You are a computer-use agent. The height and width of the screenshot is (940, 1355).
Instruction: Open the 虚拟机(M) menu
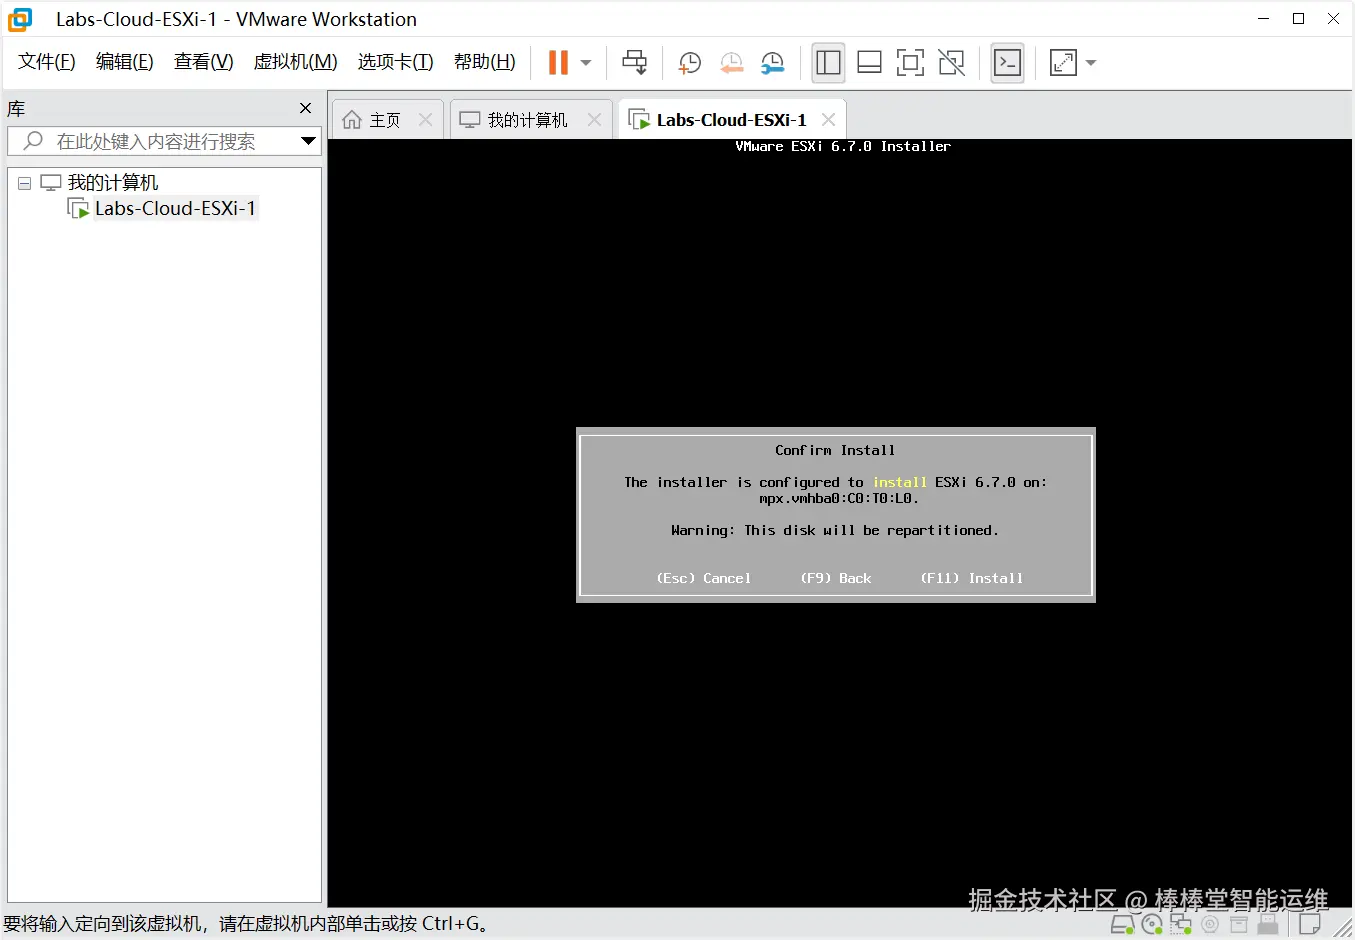(x=295, y=62)
